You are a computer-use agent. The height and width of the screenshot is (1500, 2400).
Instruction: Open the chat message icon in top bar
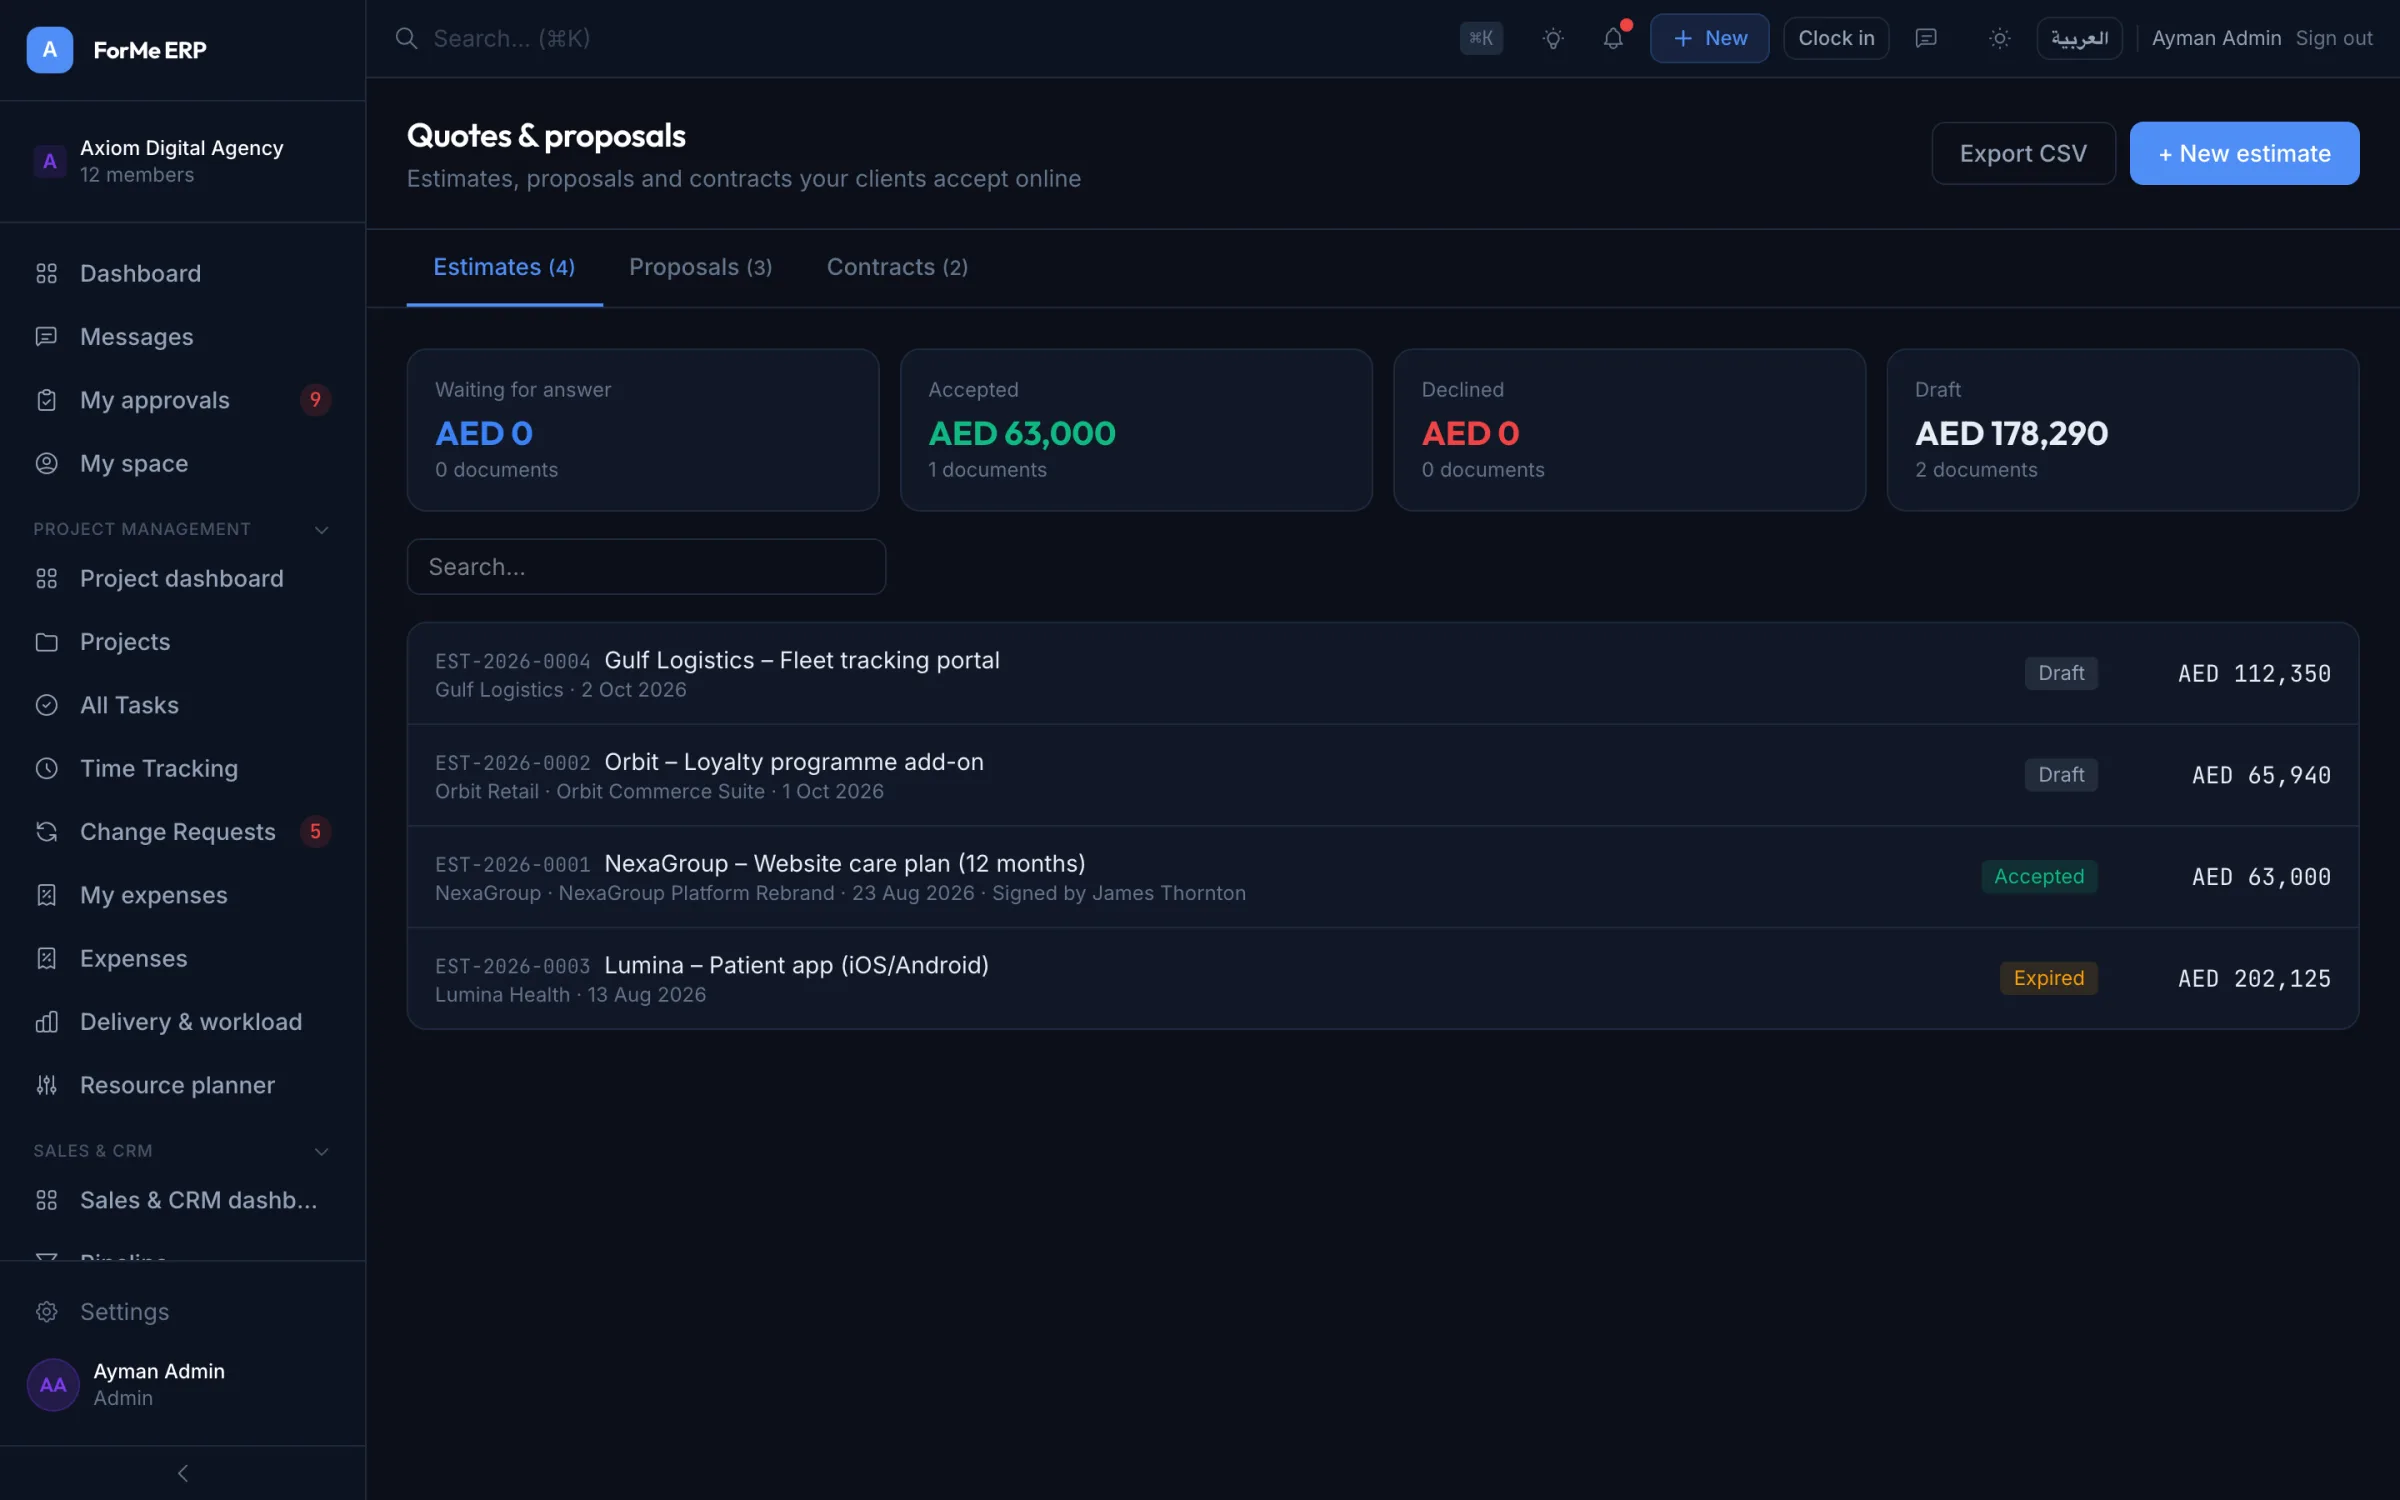1926,38
